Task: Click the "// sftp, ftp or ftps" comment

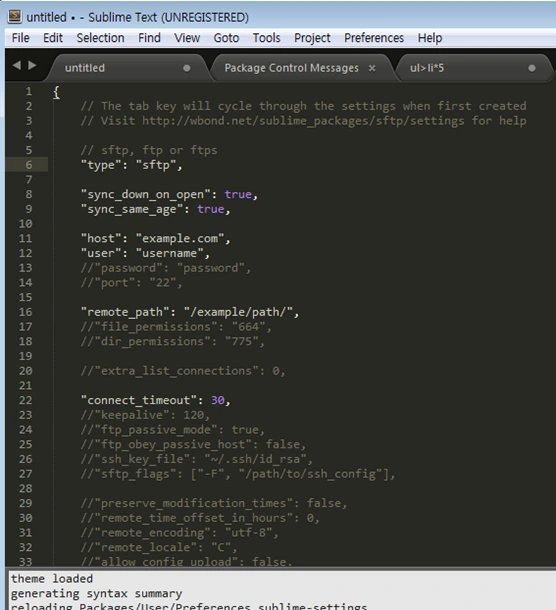Action: [x=149, y=151]
